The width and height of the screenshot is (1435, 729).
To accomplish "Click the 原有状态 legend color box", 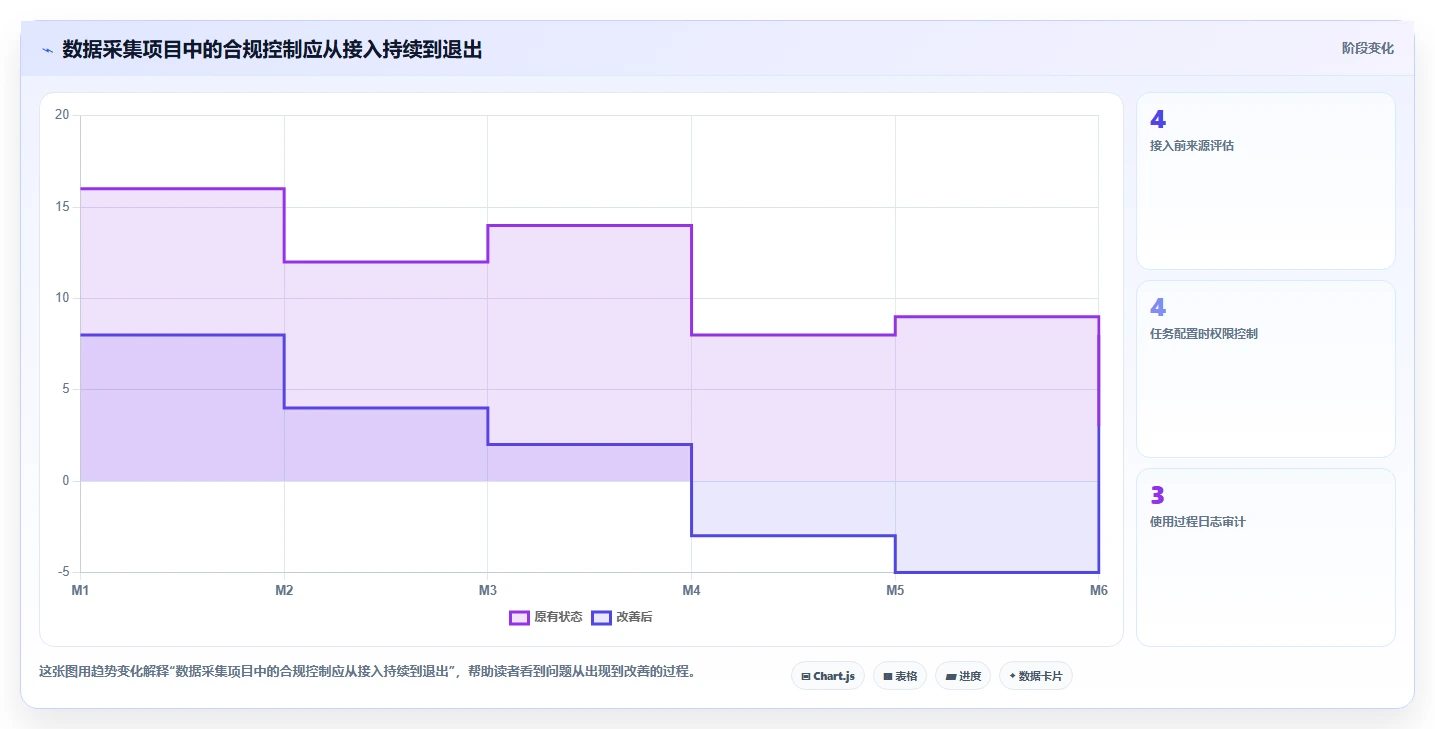I will pyautogui.click(x=519, y=618).
